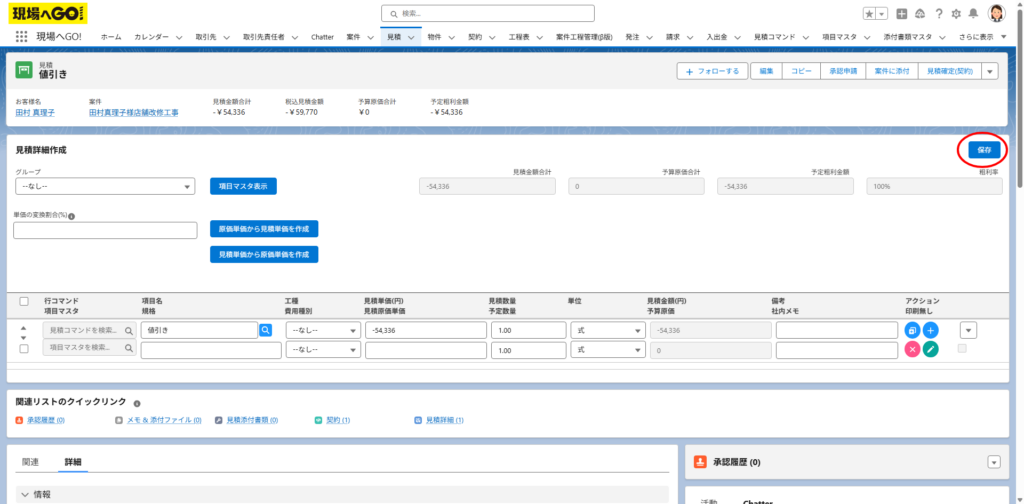The height and width of the screenshot is (504, 1024).
Task: Click the pink delete row icon
Action: click(912, 349)
